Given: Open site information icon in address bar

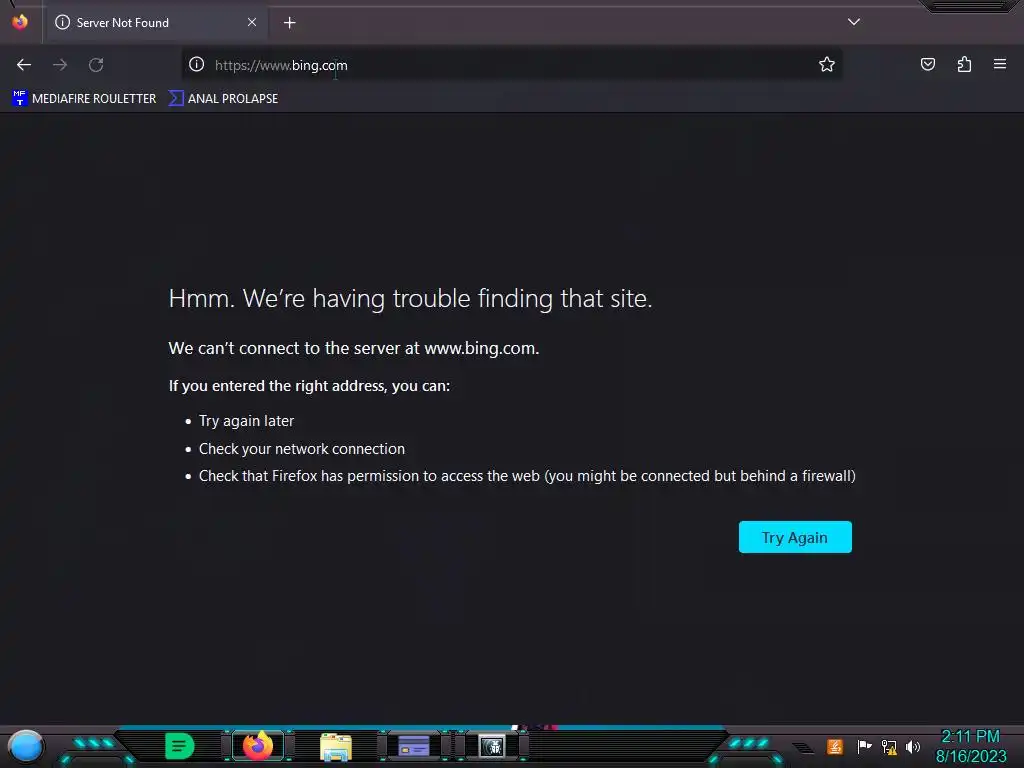Looking at the screenshot, I should click(x=197, y=64).
